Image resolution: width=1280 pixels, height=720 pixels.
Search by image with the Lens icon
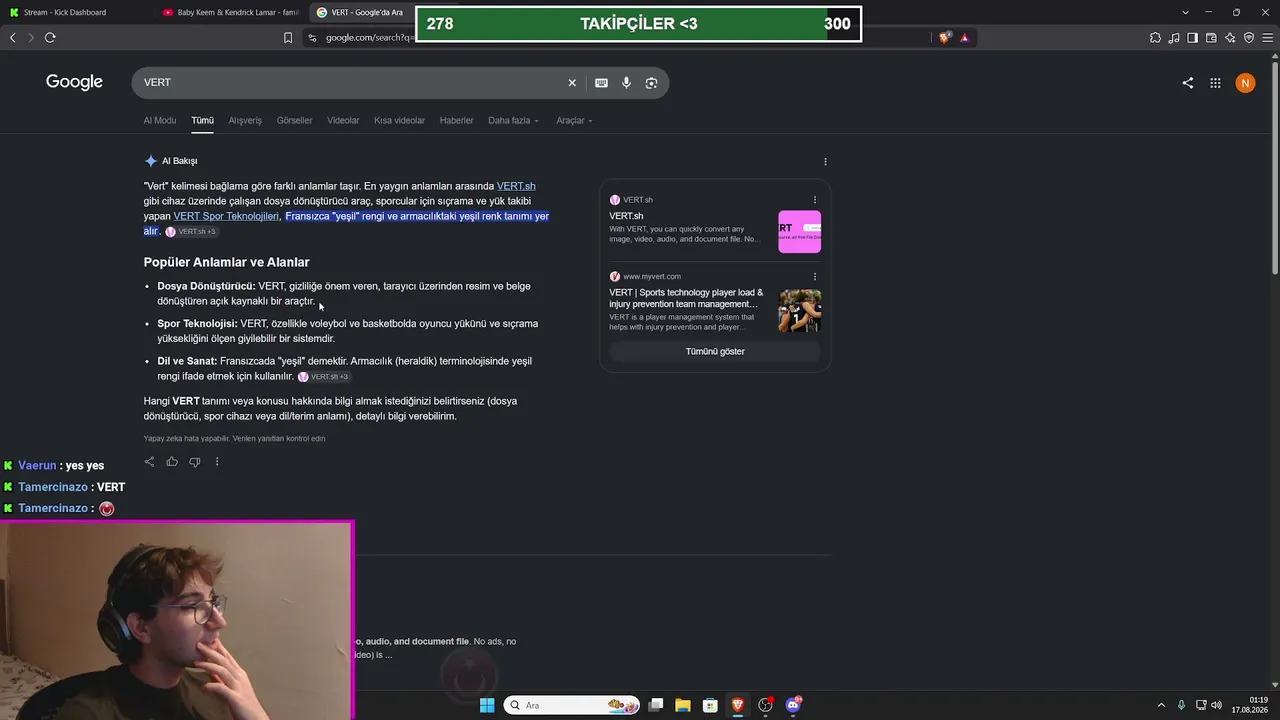click(651, 83)
